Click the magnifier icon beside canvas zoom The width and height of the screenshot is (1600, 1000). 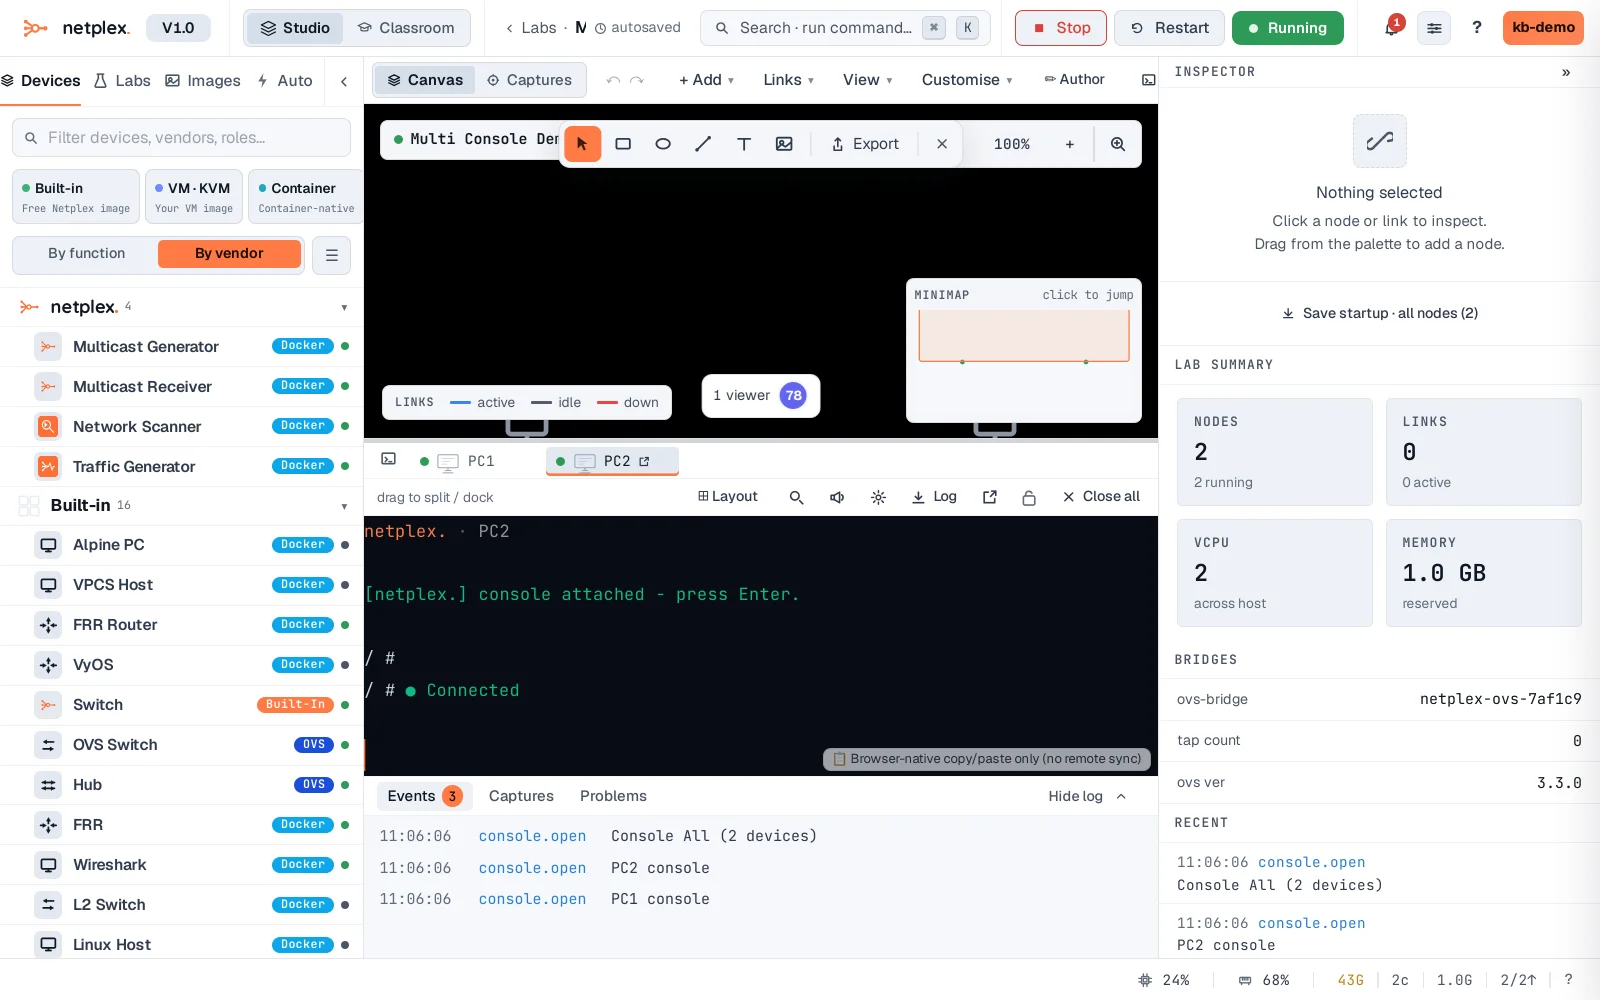tap(1118, 144)
